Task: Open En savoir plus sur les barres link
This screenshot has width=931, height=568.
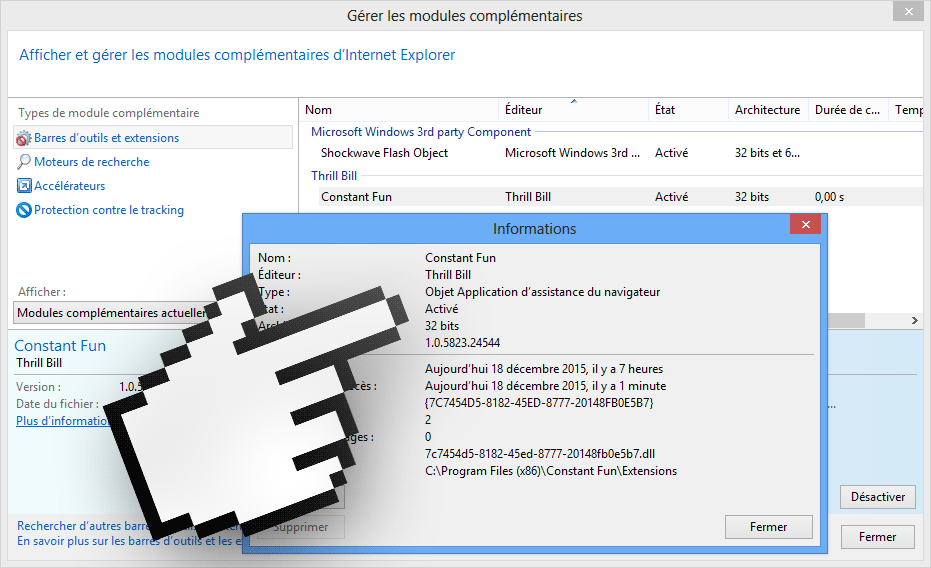Action: point(129,541)
